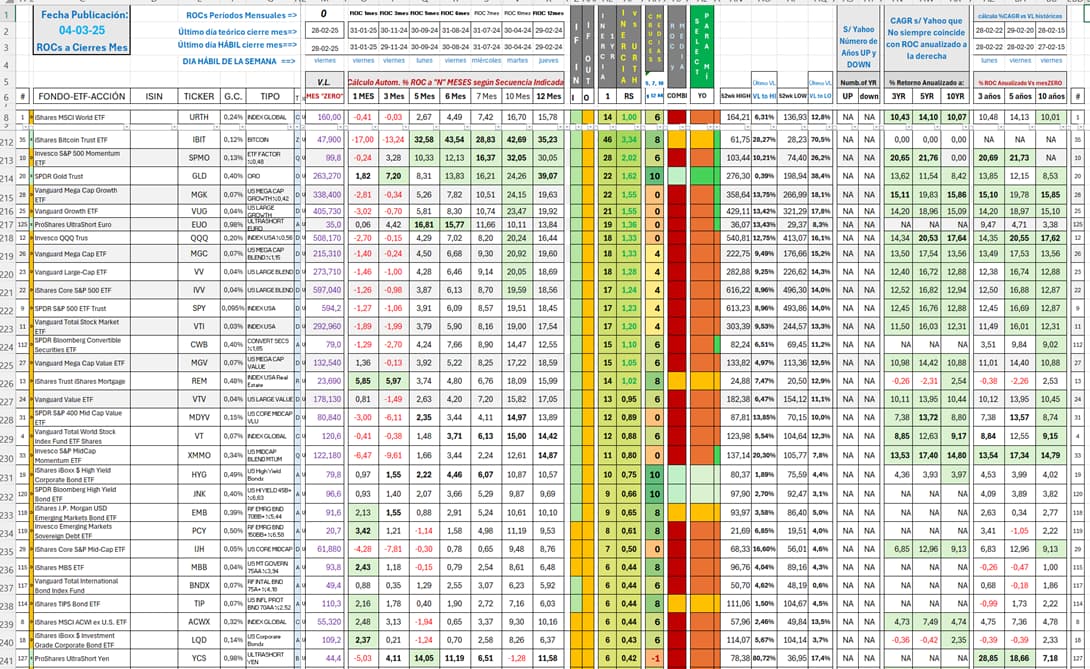The width and height of the screenshot is (1090, 669).
Task: Select the URTH ticker cell
Action: [199, 118]
